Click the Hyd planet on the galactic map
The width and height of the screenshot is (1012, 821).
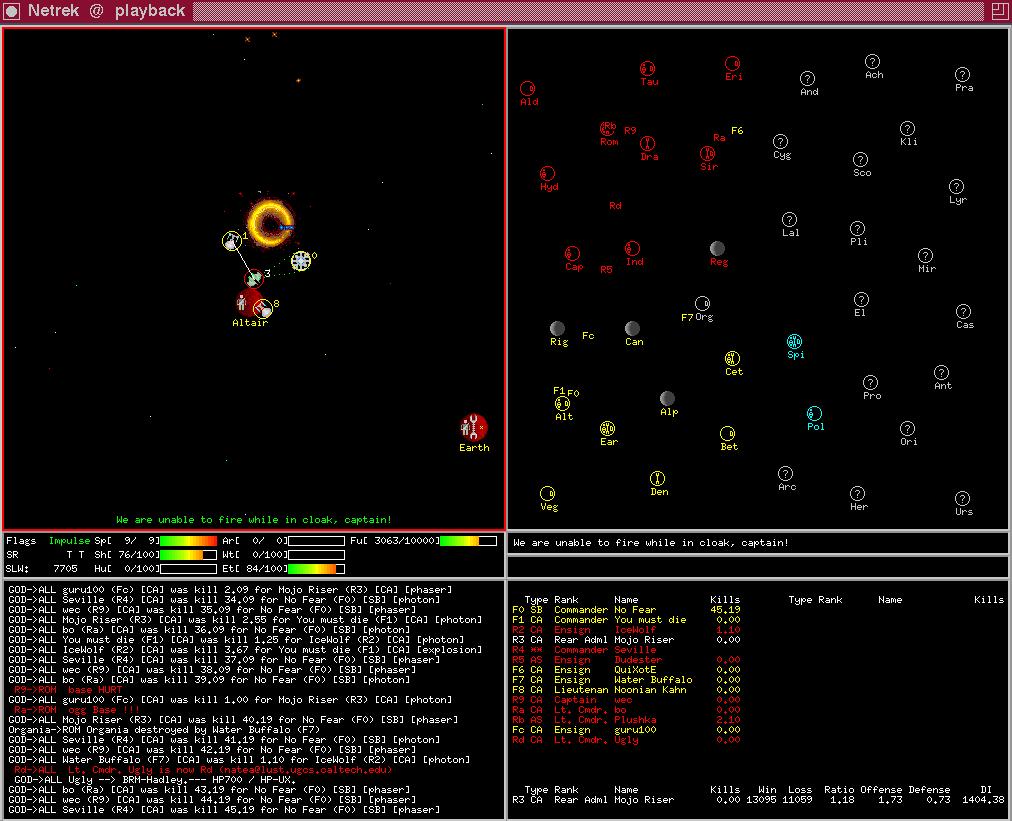(547, 174)
